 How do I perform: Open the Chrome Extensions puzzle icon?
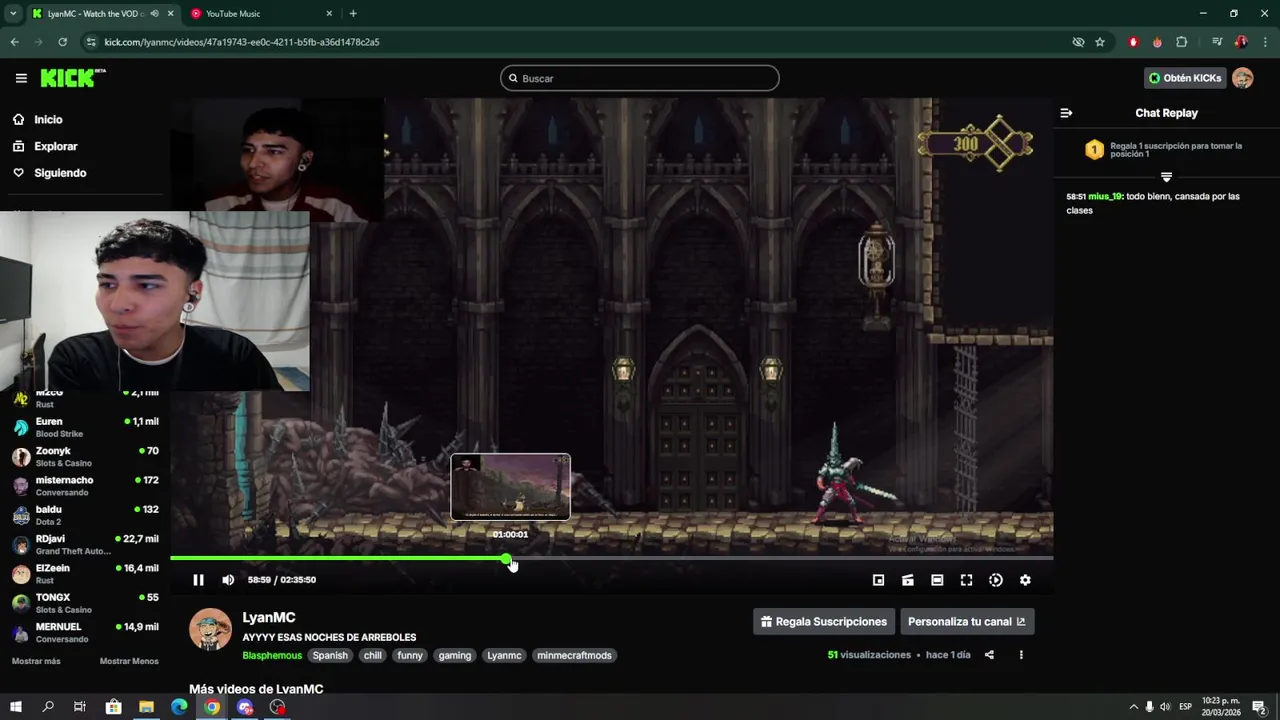1182,42
